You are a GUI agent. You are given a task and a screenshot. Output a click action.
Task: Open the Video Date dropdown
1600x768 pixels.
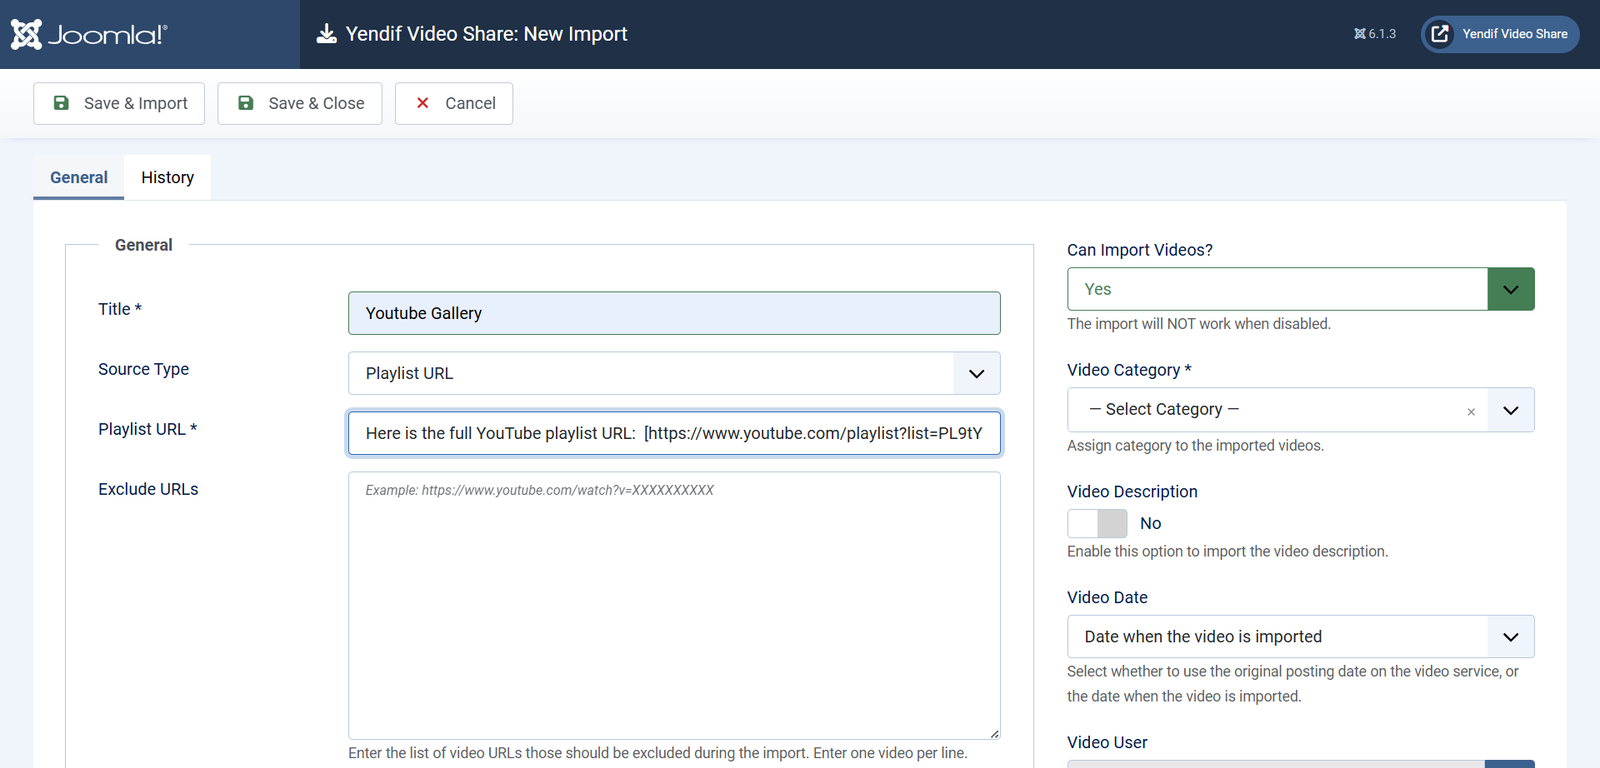tap(1301, 637)
